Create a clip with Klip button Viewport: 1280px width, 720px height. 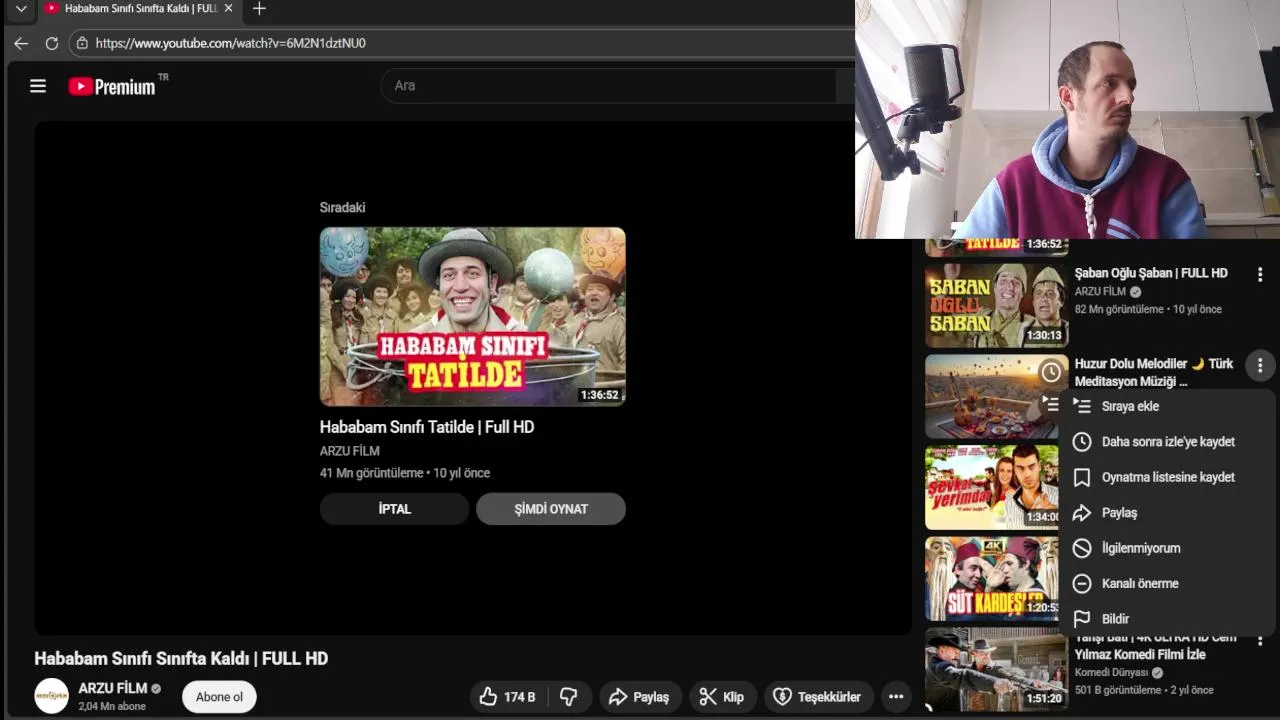721,697
